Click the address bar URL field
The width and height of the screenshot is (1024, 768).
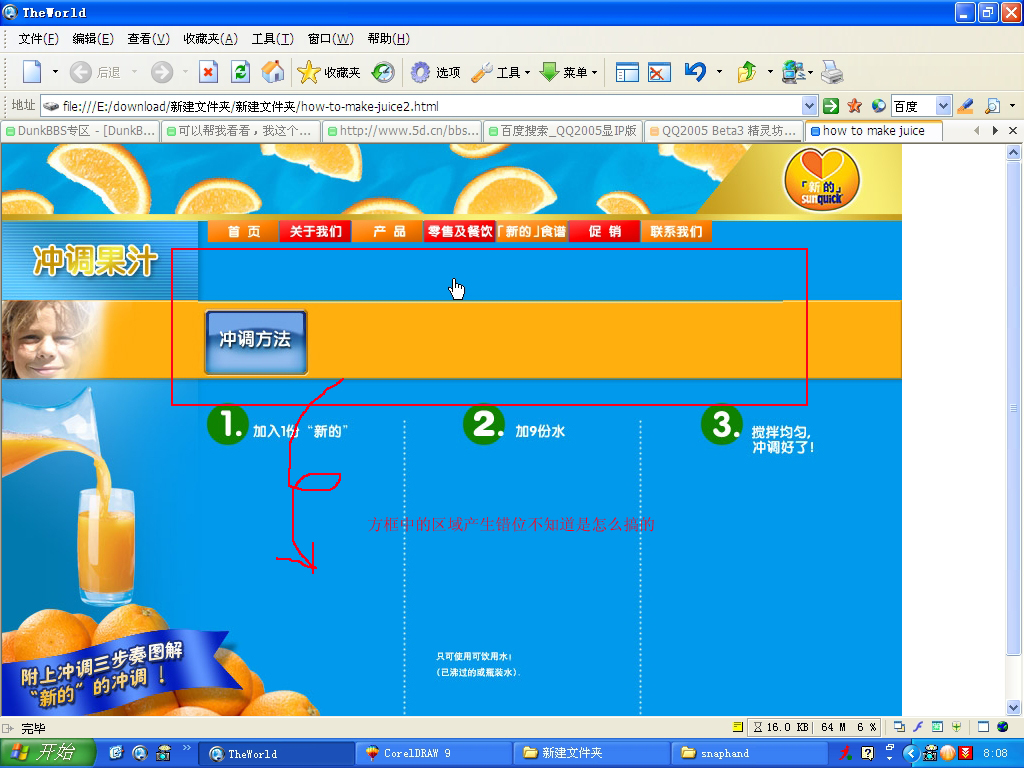(421, 106)
